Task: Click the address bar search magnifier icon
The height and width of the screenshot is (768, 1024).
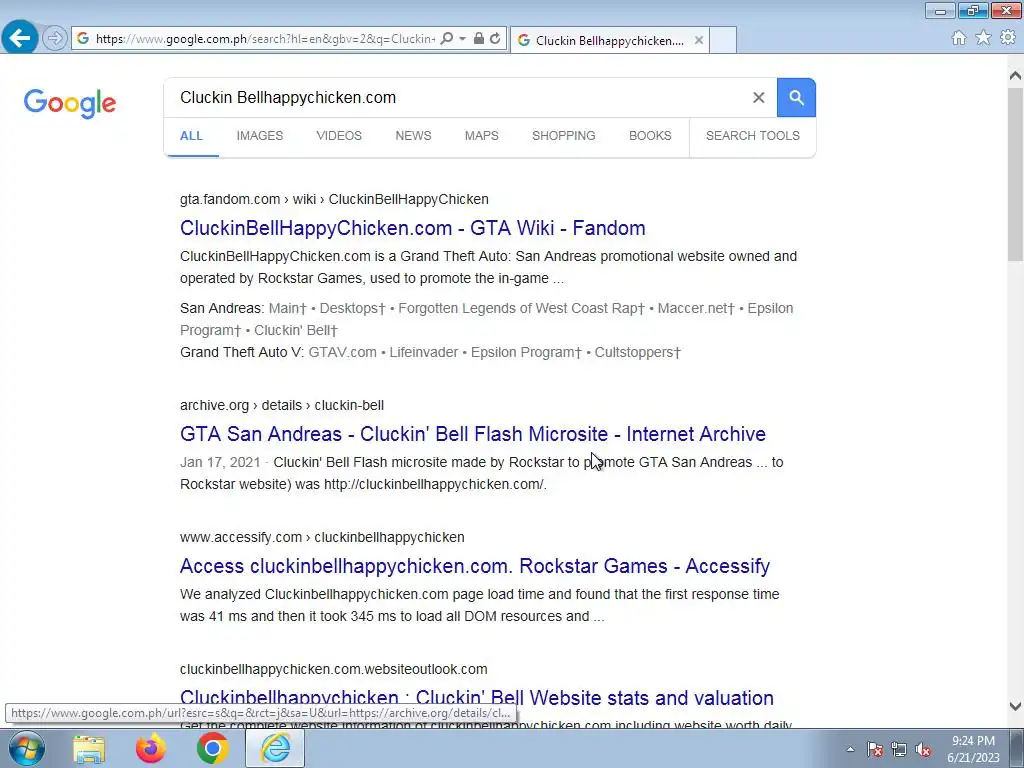Action: coord(447,39)
